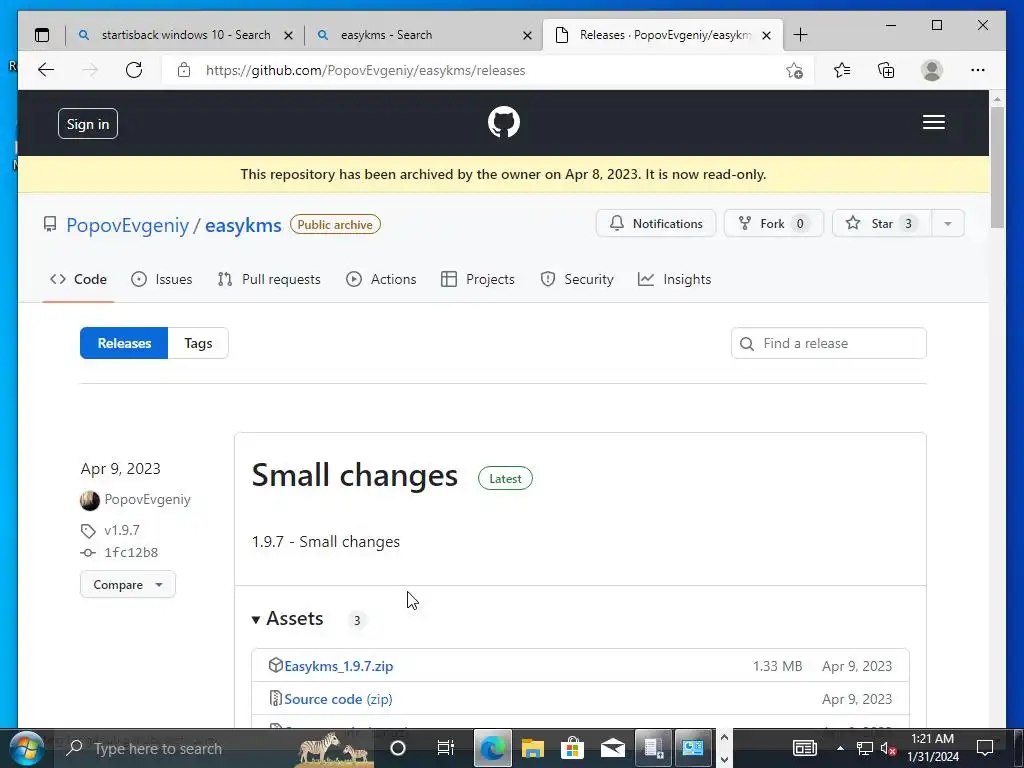This screenshot has height=768, width=1024.
Task: Star the easykms repository
Action: click(882, 223)
